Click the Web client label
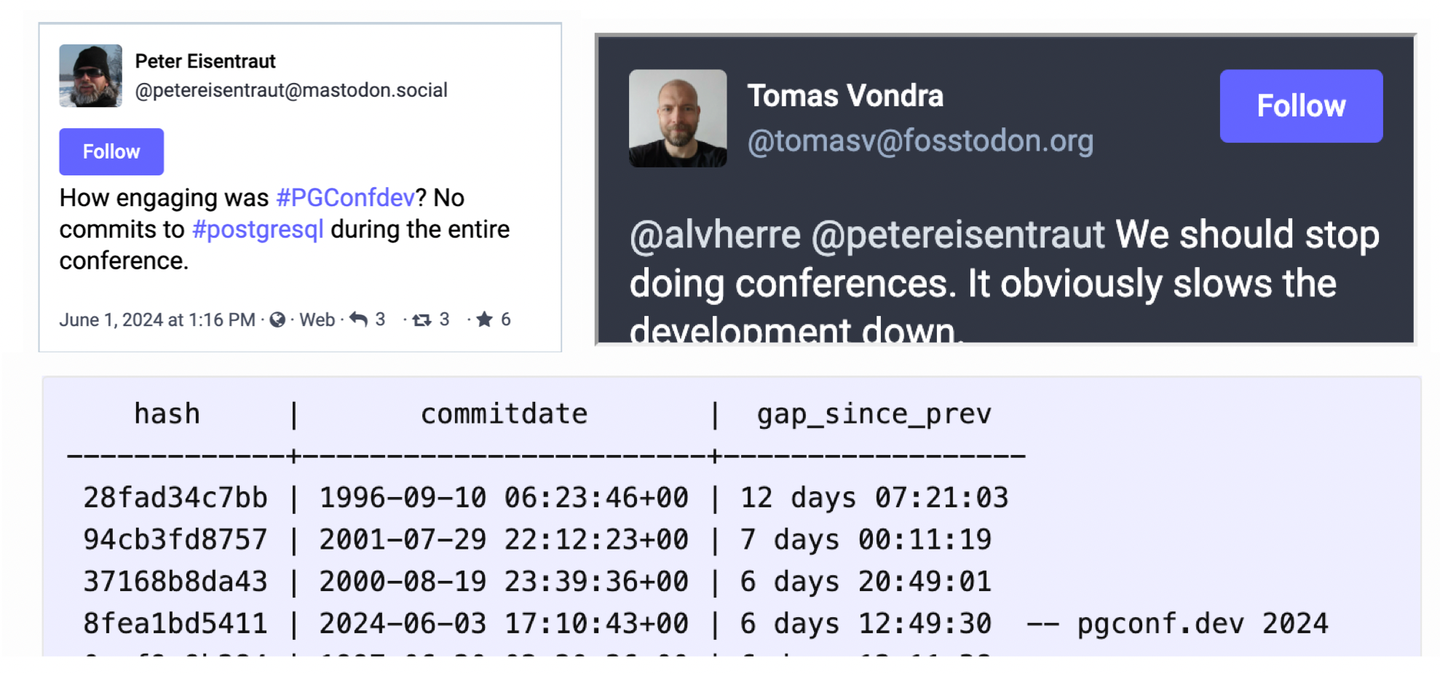 pos(317,320)
